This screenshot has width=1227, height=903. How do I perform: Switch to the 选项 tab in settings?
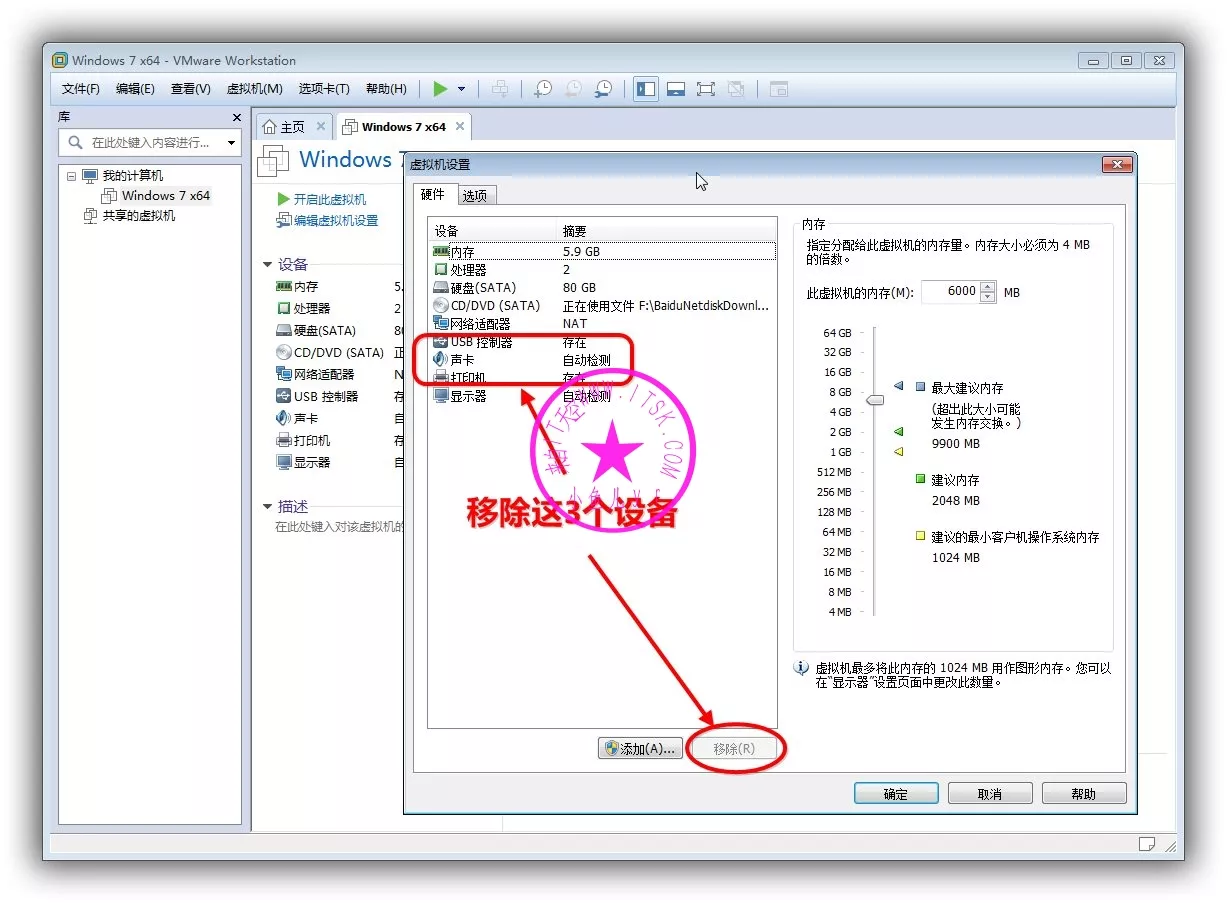475,196
